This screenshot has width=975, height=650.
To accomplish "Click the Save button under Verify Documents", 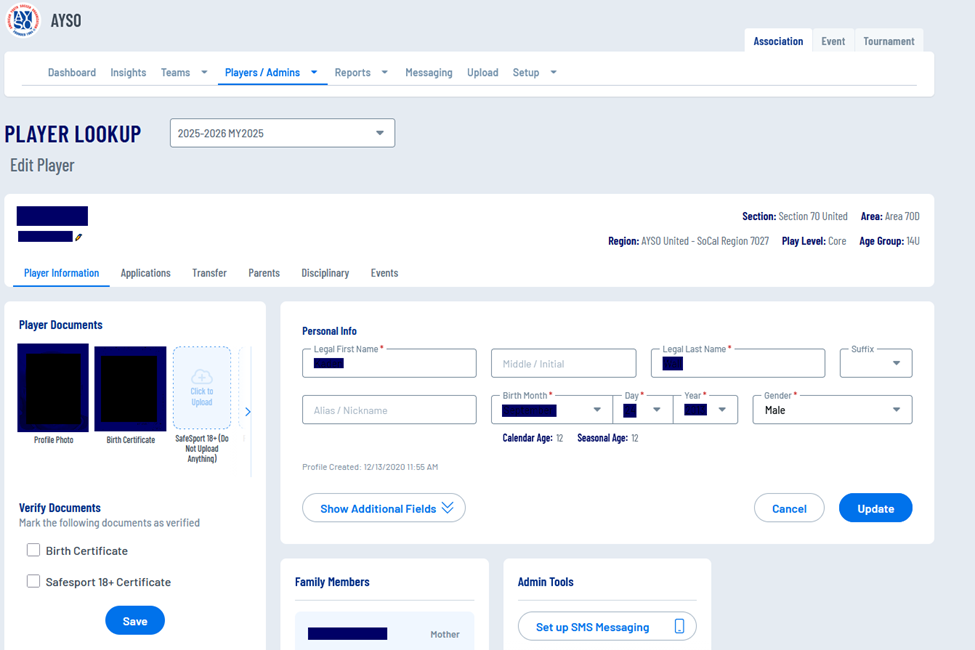I will pos(135,621).
